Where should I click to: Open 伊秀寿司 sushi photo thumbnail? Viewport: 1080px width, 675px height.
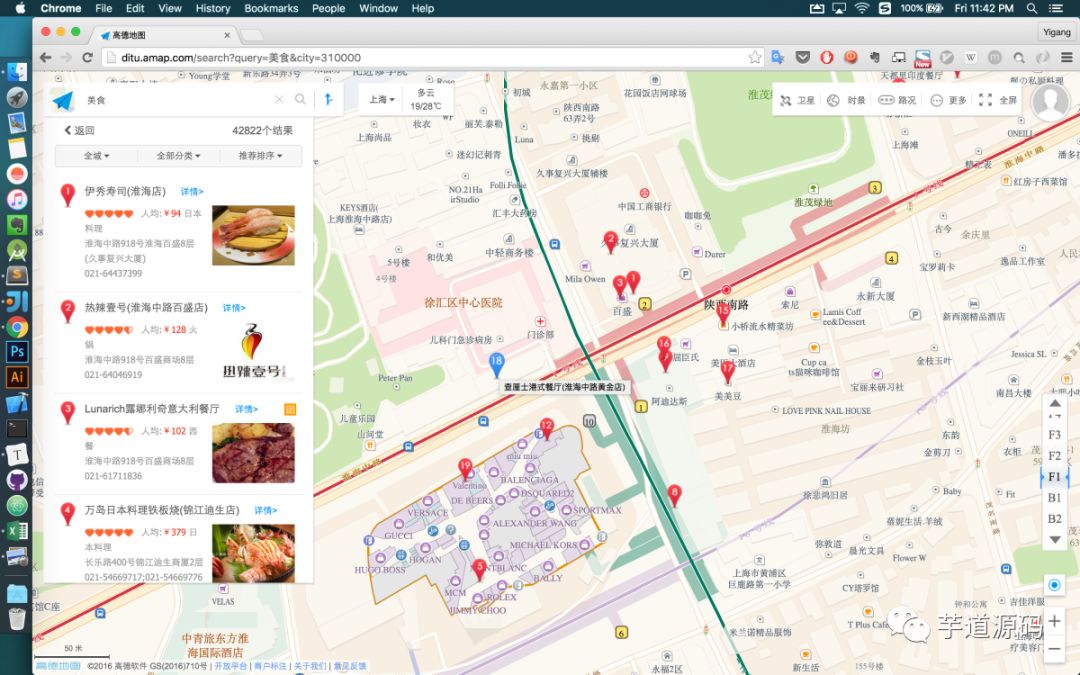[x=253, y=235]
